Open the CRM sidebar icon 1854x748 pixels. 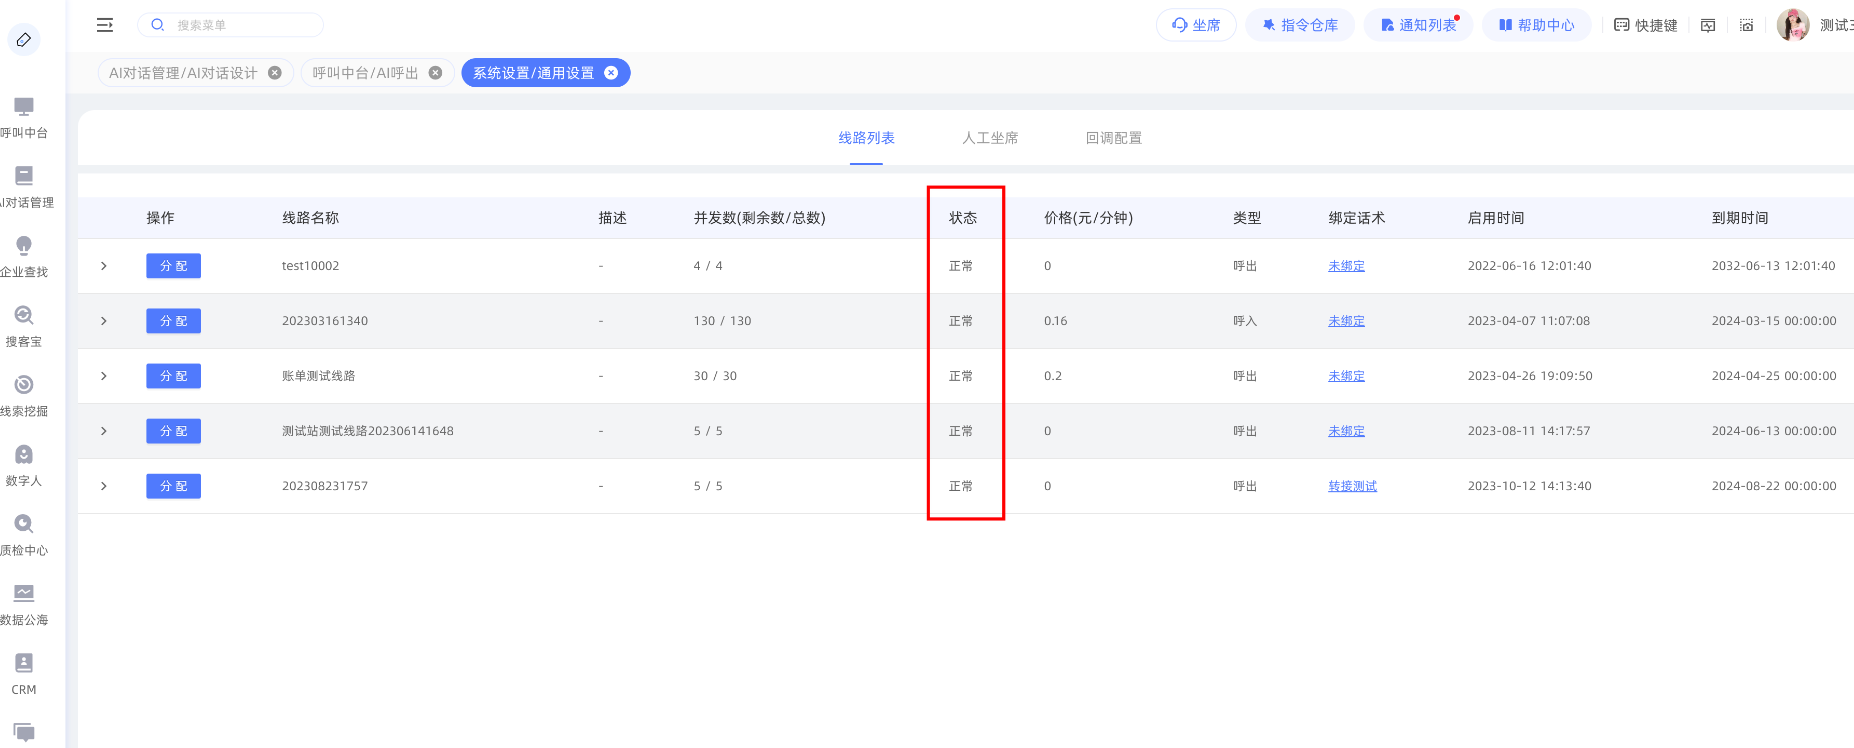[x=24, y=664]
